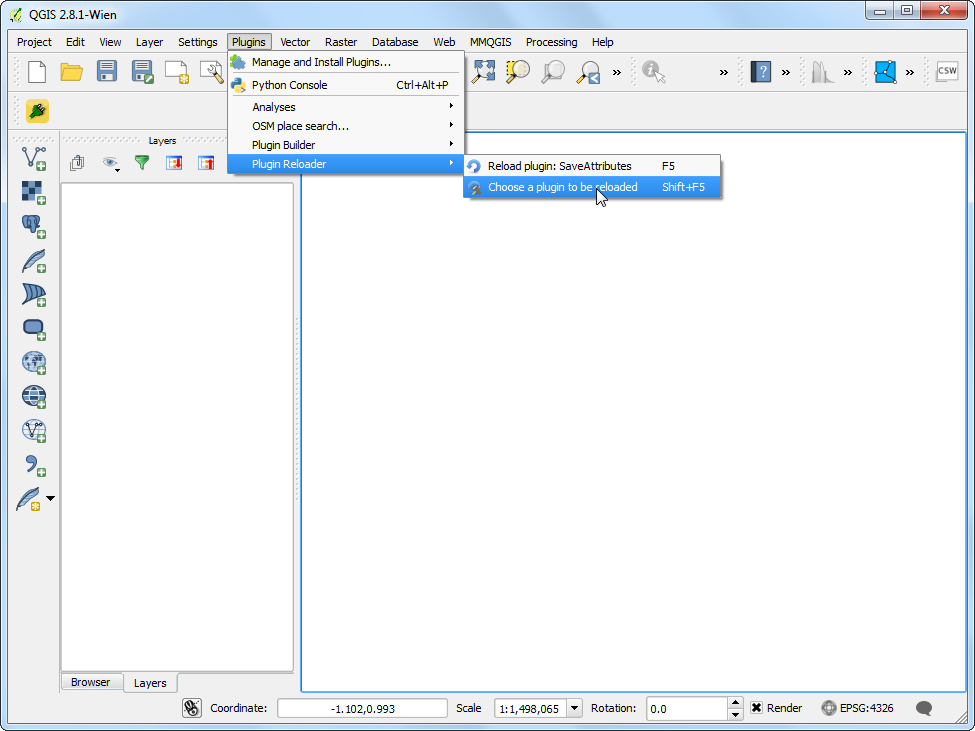The image size is (975, 731).
Task: Open the MMQGIS menu
Action: point(491,42)
